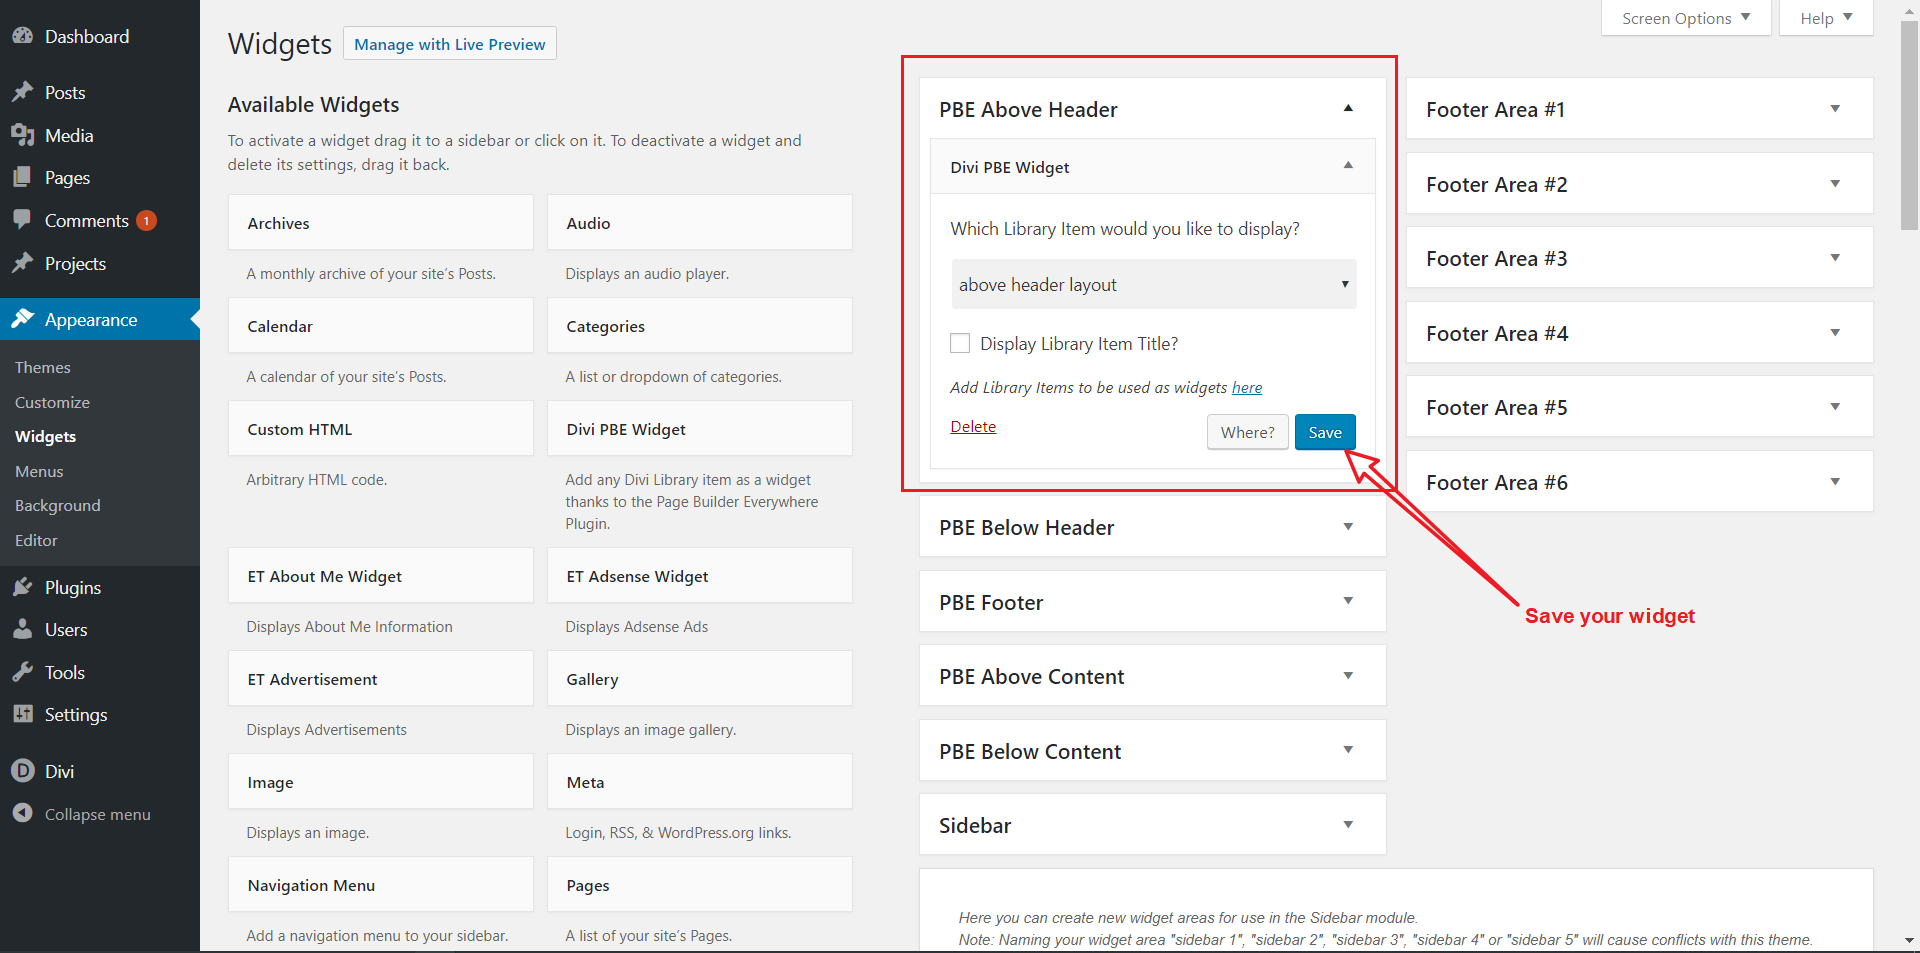
Task: Click the Comments speech bubble icon
Action: 22,220
